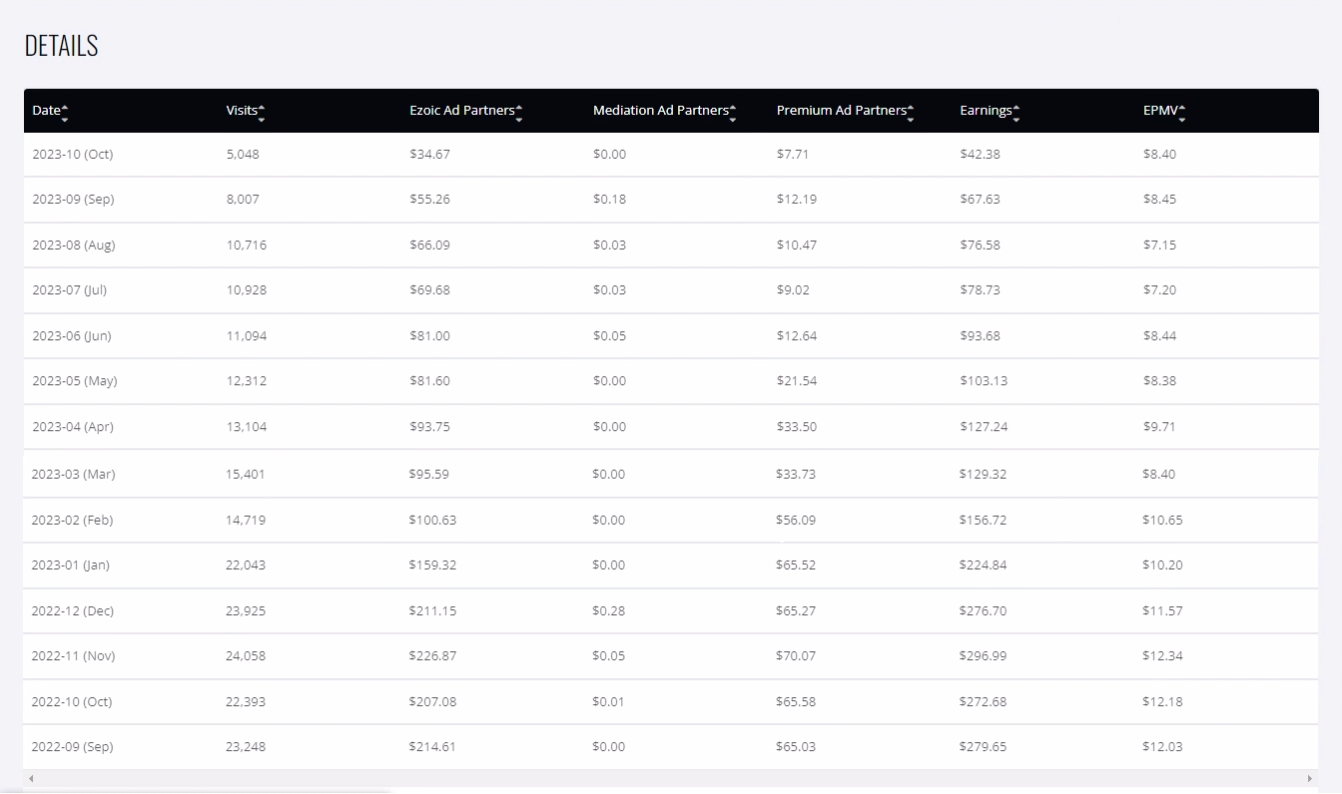The image size is (1342, 794).
Task: Click left arrow of horizontal scrollbar
Action: (x=31, y=778)
